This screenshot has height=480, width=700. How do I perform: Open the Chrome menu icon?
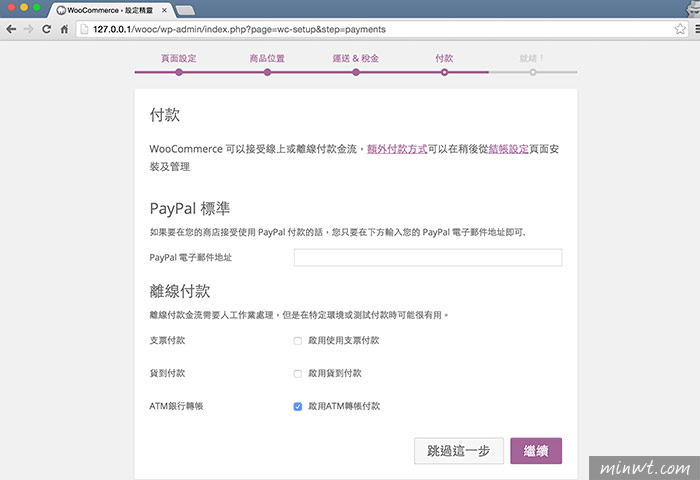(x=697, y=29)
